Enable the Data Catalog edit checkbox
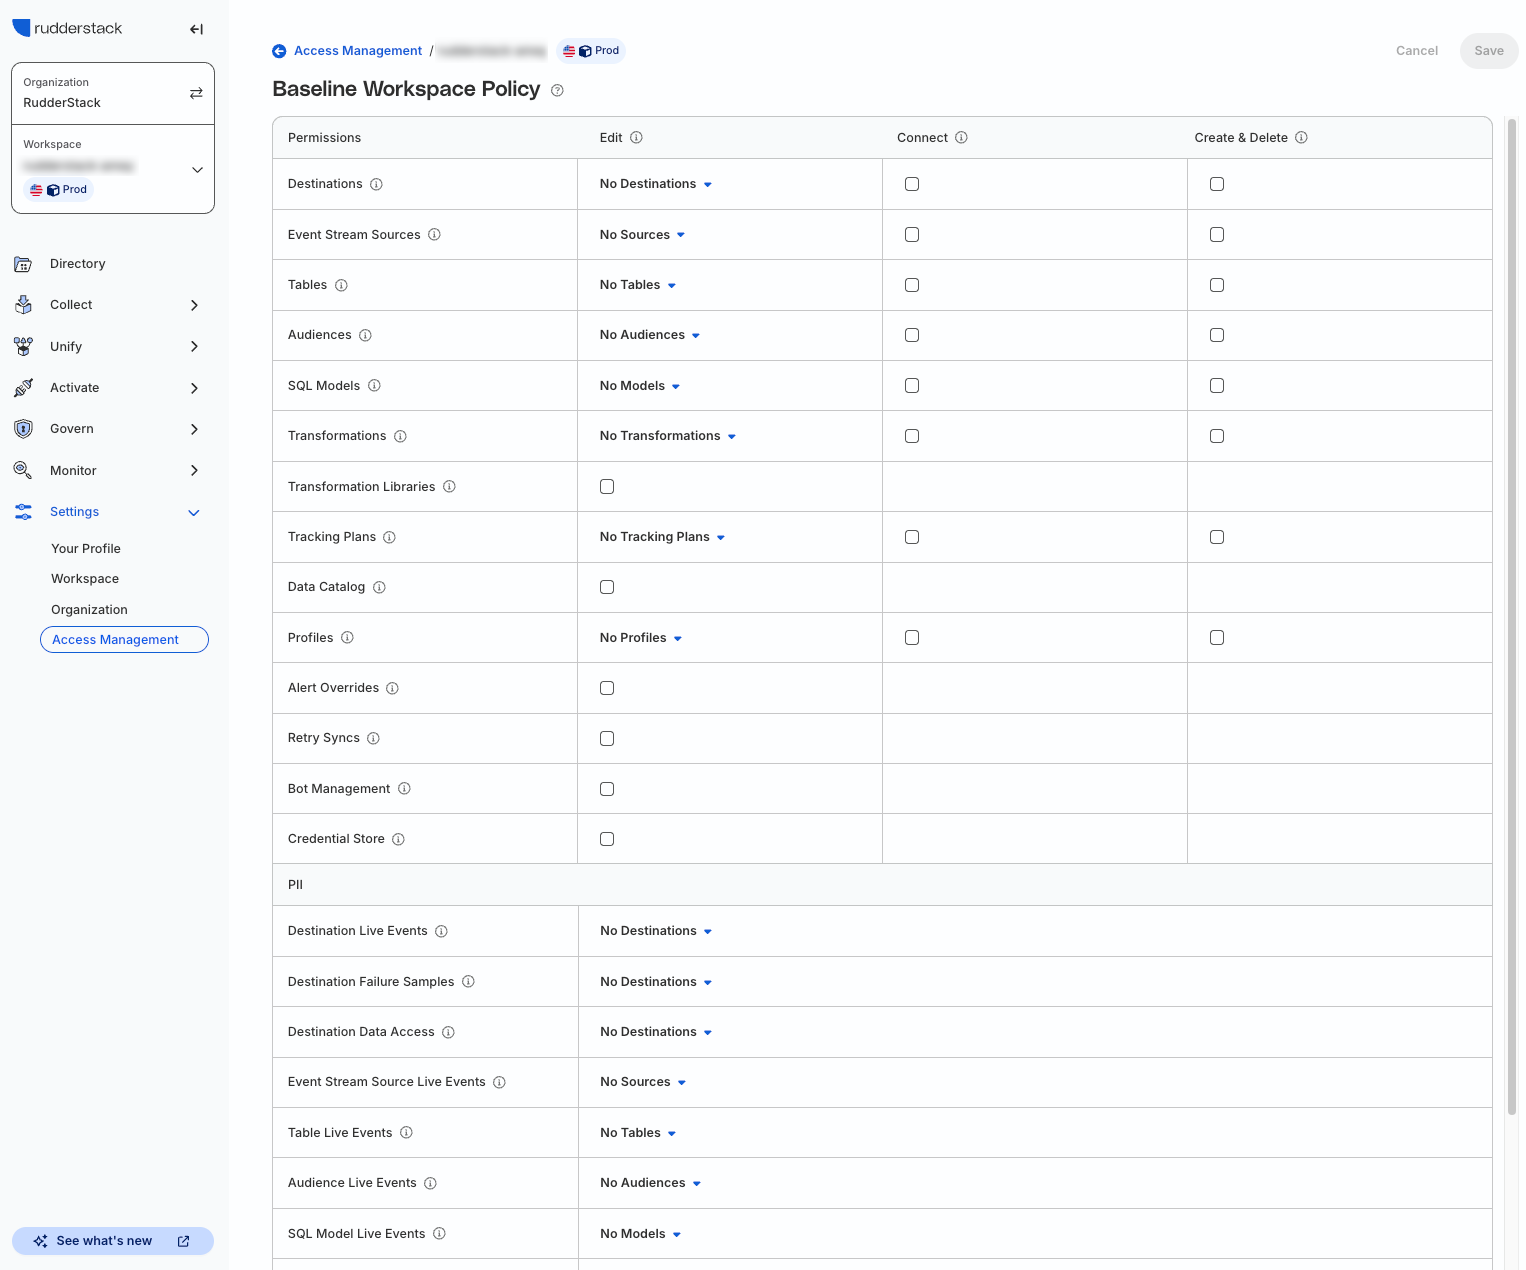 pyautogui.click(x=607, y=587)
